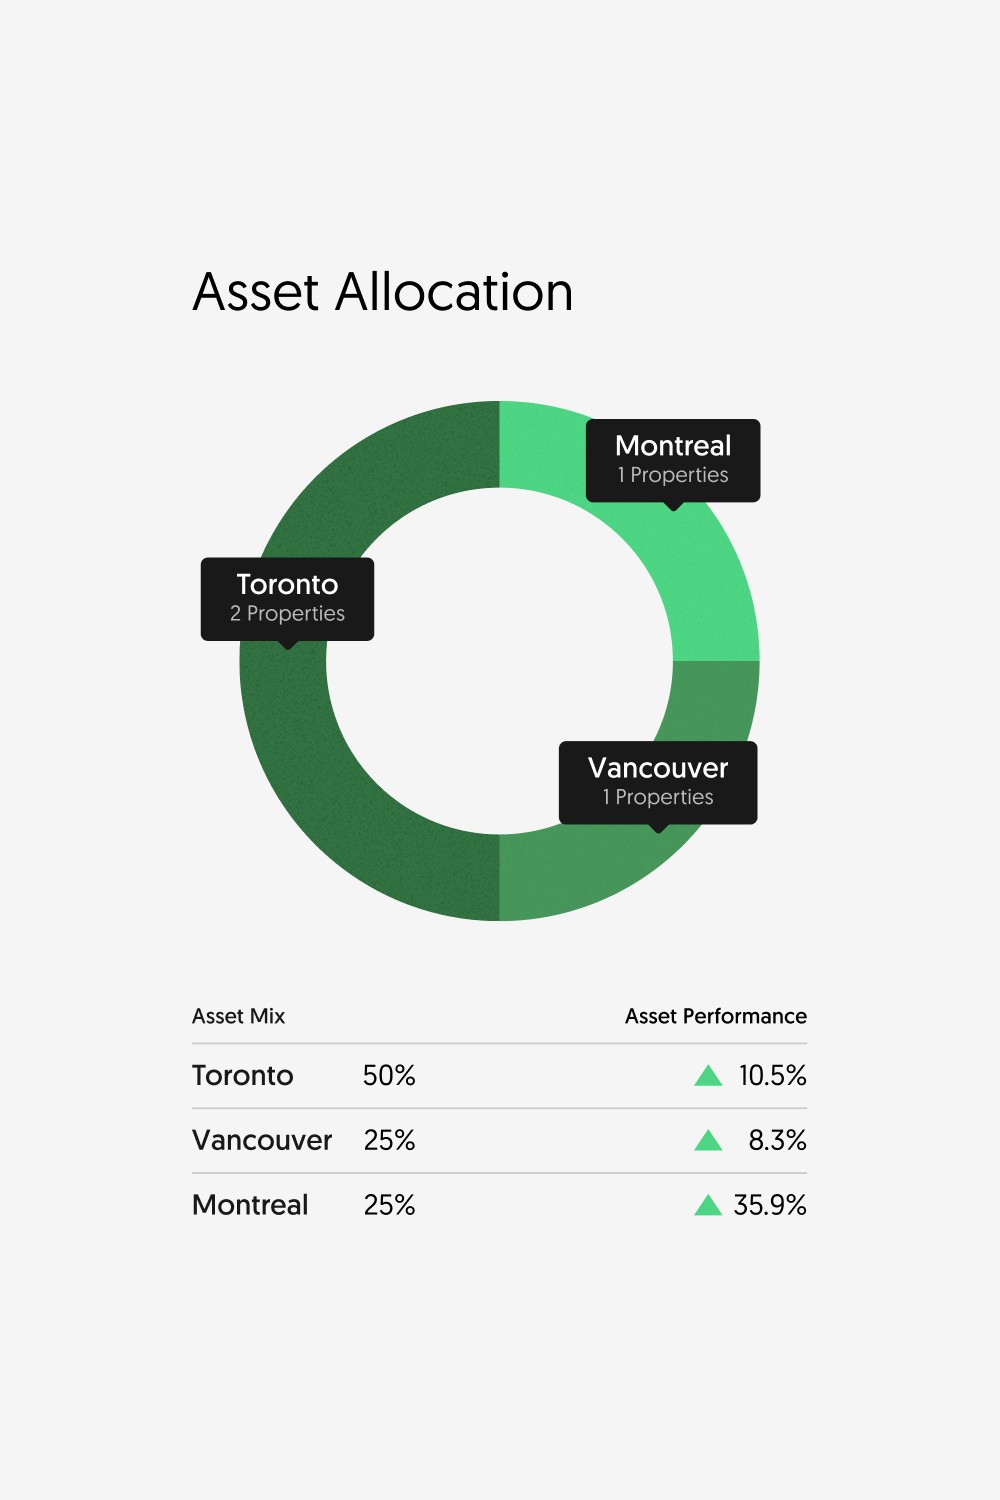Click the Asset Allocation heading
Viewport: 1000px width, 1500px height.
(x=383, y=292)
